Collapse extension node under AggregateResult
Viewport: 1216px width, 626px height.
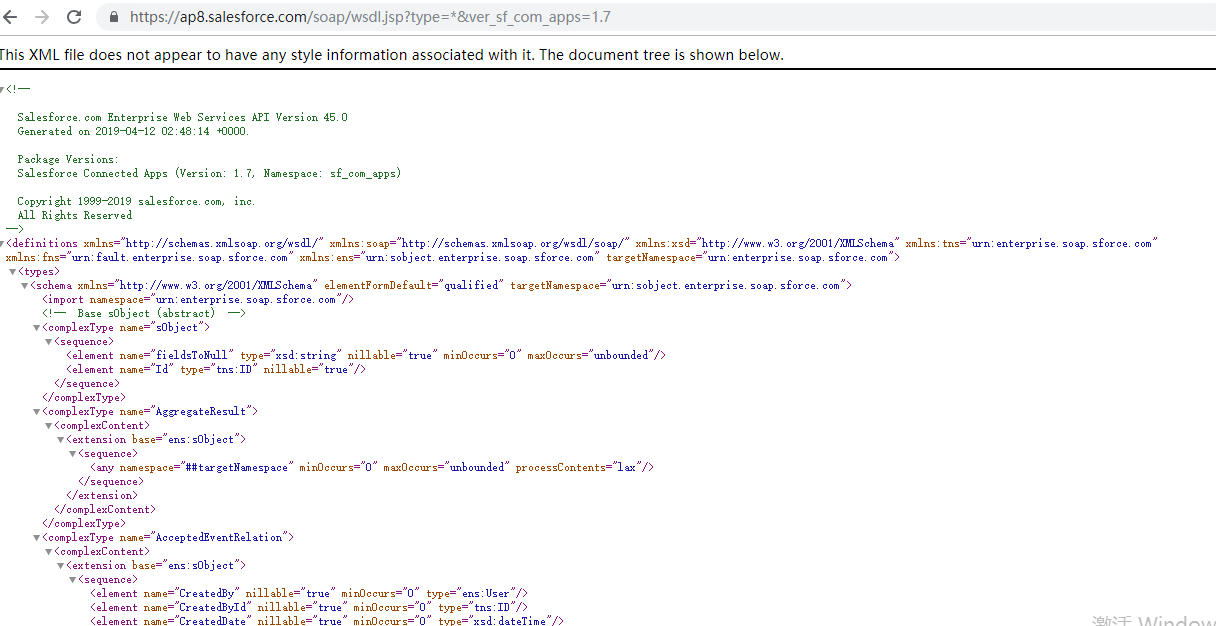pos(60,439)
